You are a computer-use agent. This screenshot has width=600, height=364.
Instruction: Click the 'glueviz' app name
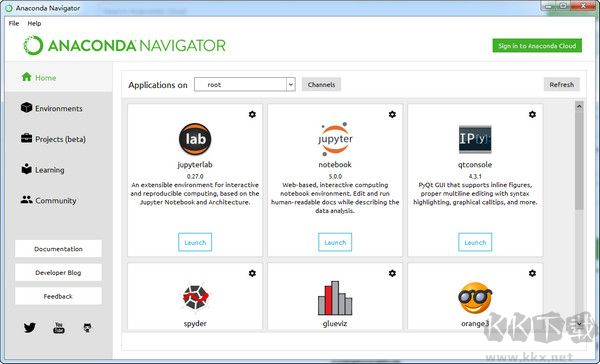click(335, 323)
